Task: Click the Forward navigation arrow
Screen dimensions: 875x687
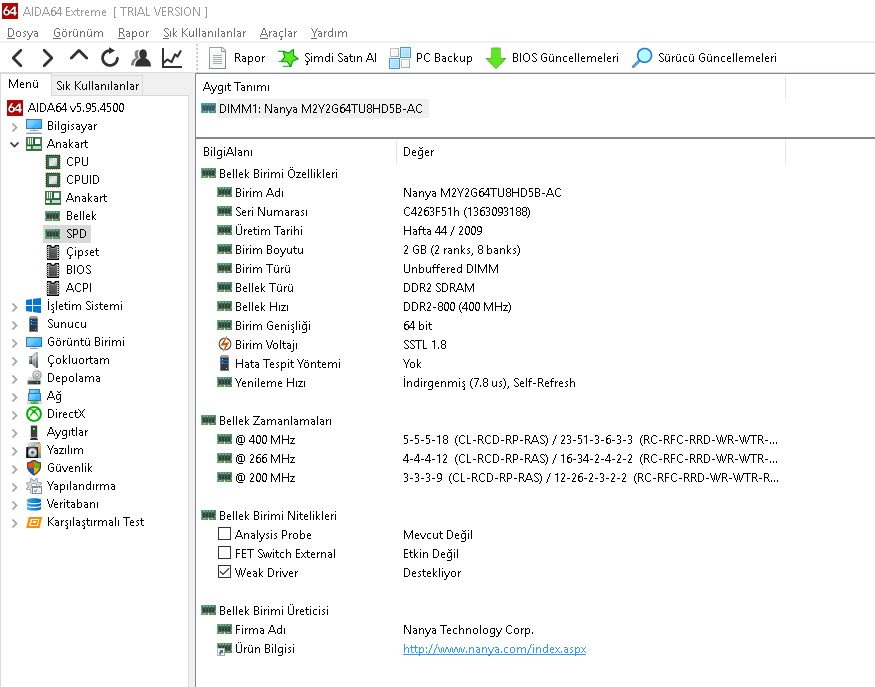Action: point(47,58)
